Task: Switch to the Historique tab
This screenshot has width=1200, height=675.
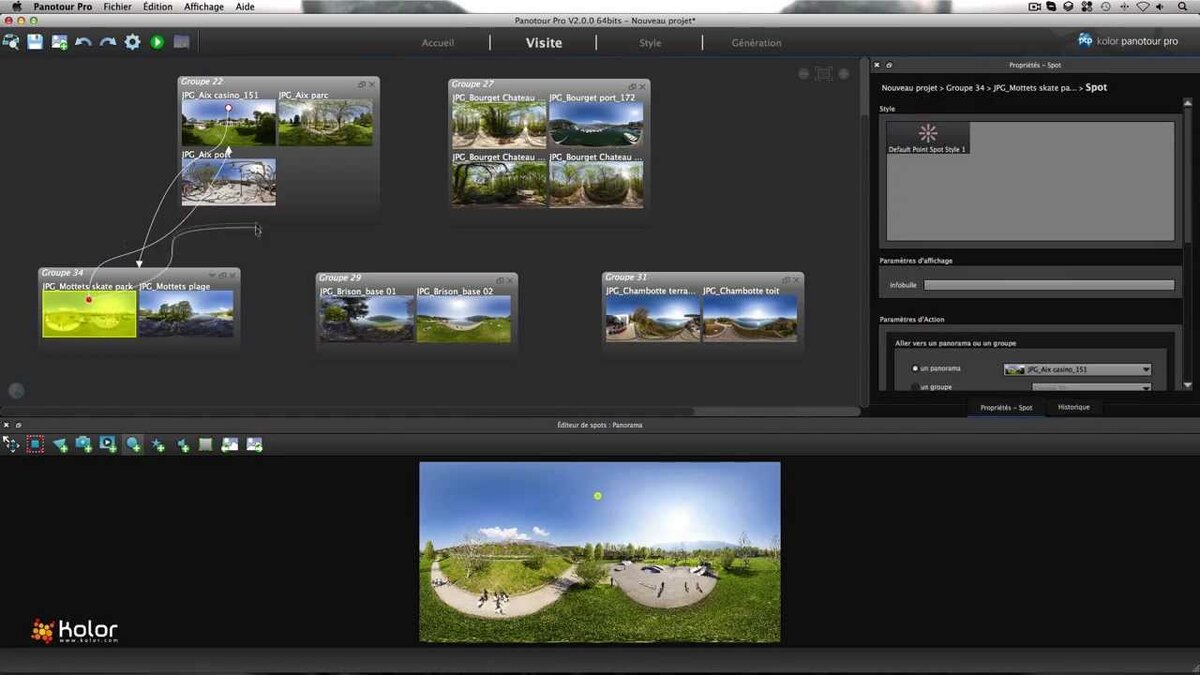Action: point(1074,407)
